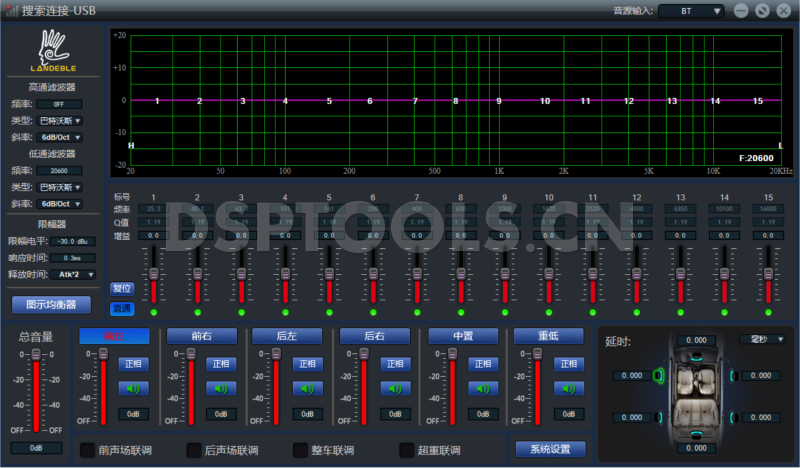Select center speaker at car front

(696, 358)
